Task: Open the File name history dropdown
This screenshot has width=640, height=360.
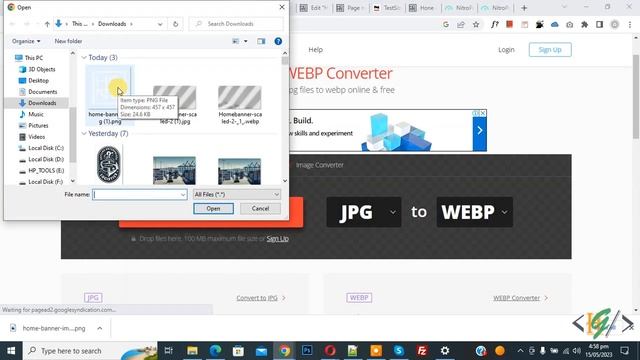Action: pos(183,195)
